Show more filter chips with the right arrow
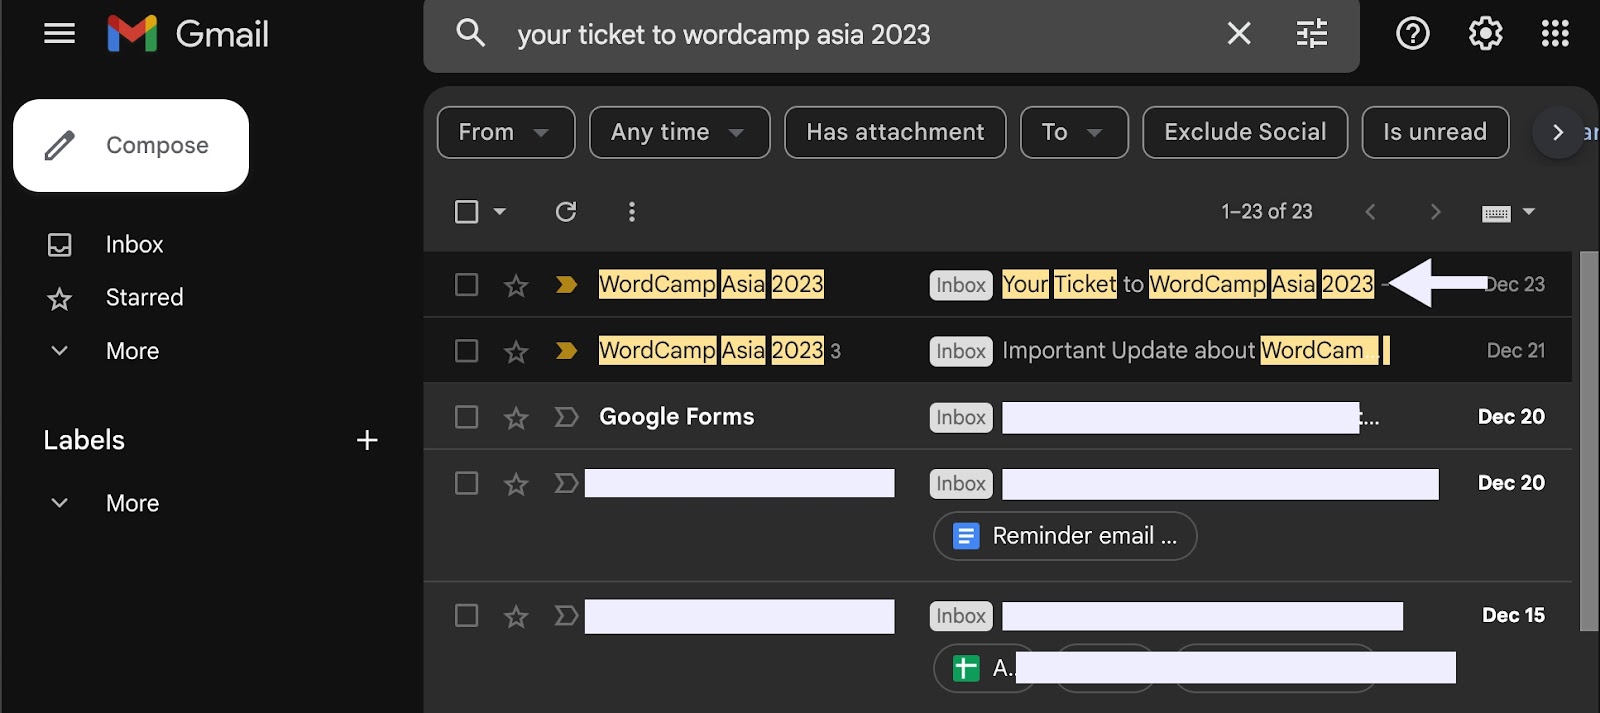 tap(1557, 132)
